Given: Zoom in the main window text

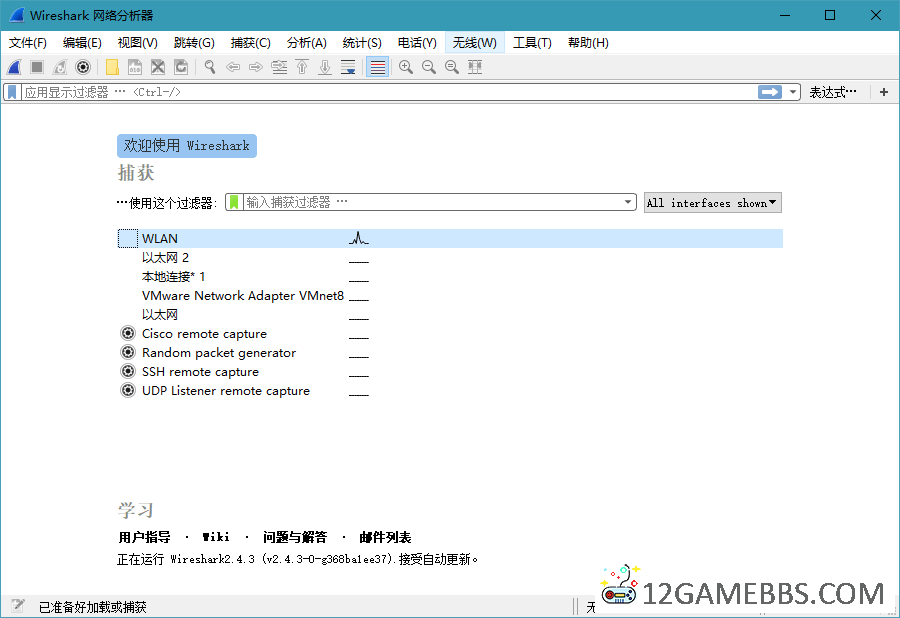Looking at the screenshot, I should pyautogui.click(x=406, y=67).
